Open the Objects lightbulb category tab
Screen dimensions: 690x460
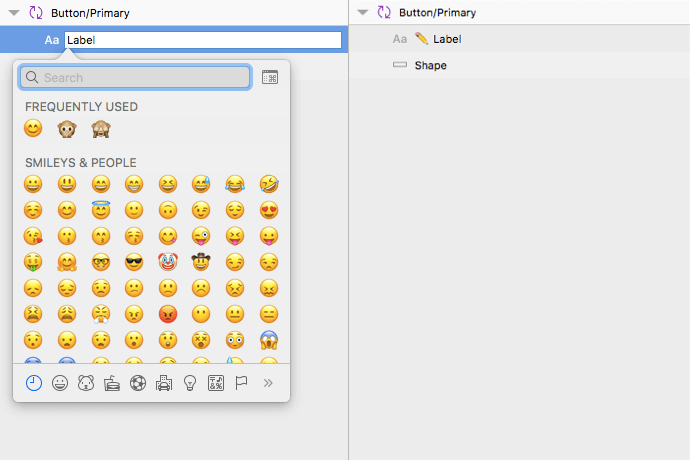pyautogui.click(x=190, y=383)
